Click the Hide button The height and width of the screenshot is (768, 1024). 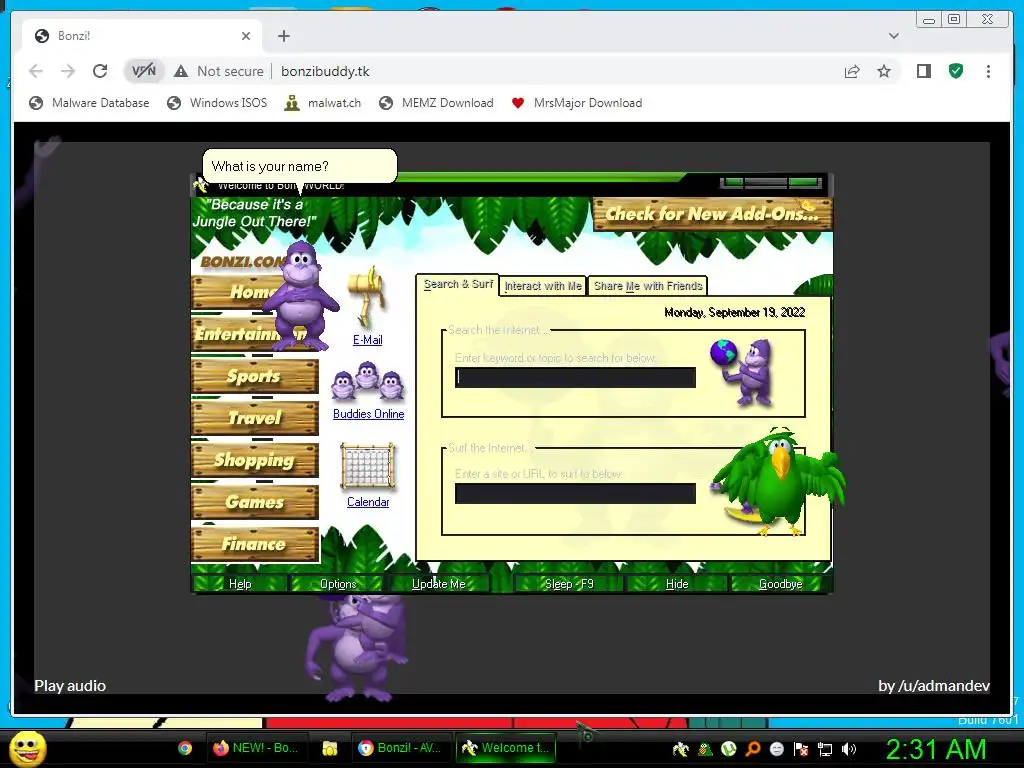(677, 584)
